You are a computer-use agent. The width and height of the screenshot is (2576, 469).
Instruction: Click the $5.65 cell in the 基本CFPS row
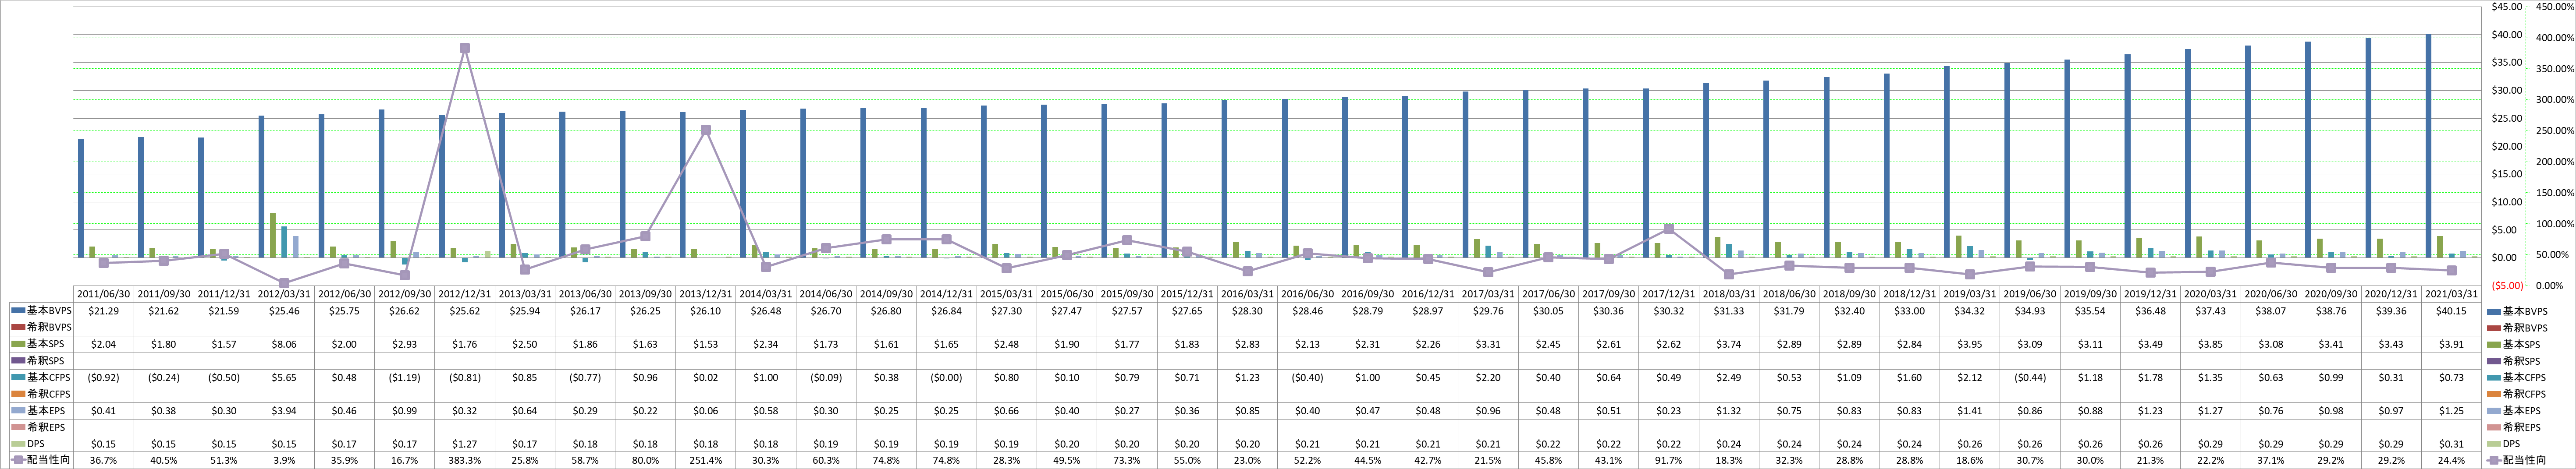(285, 377)
